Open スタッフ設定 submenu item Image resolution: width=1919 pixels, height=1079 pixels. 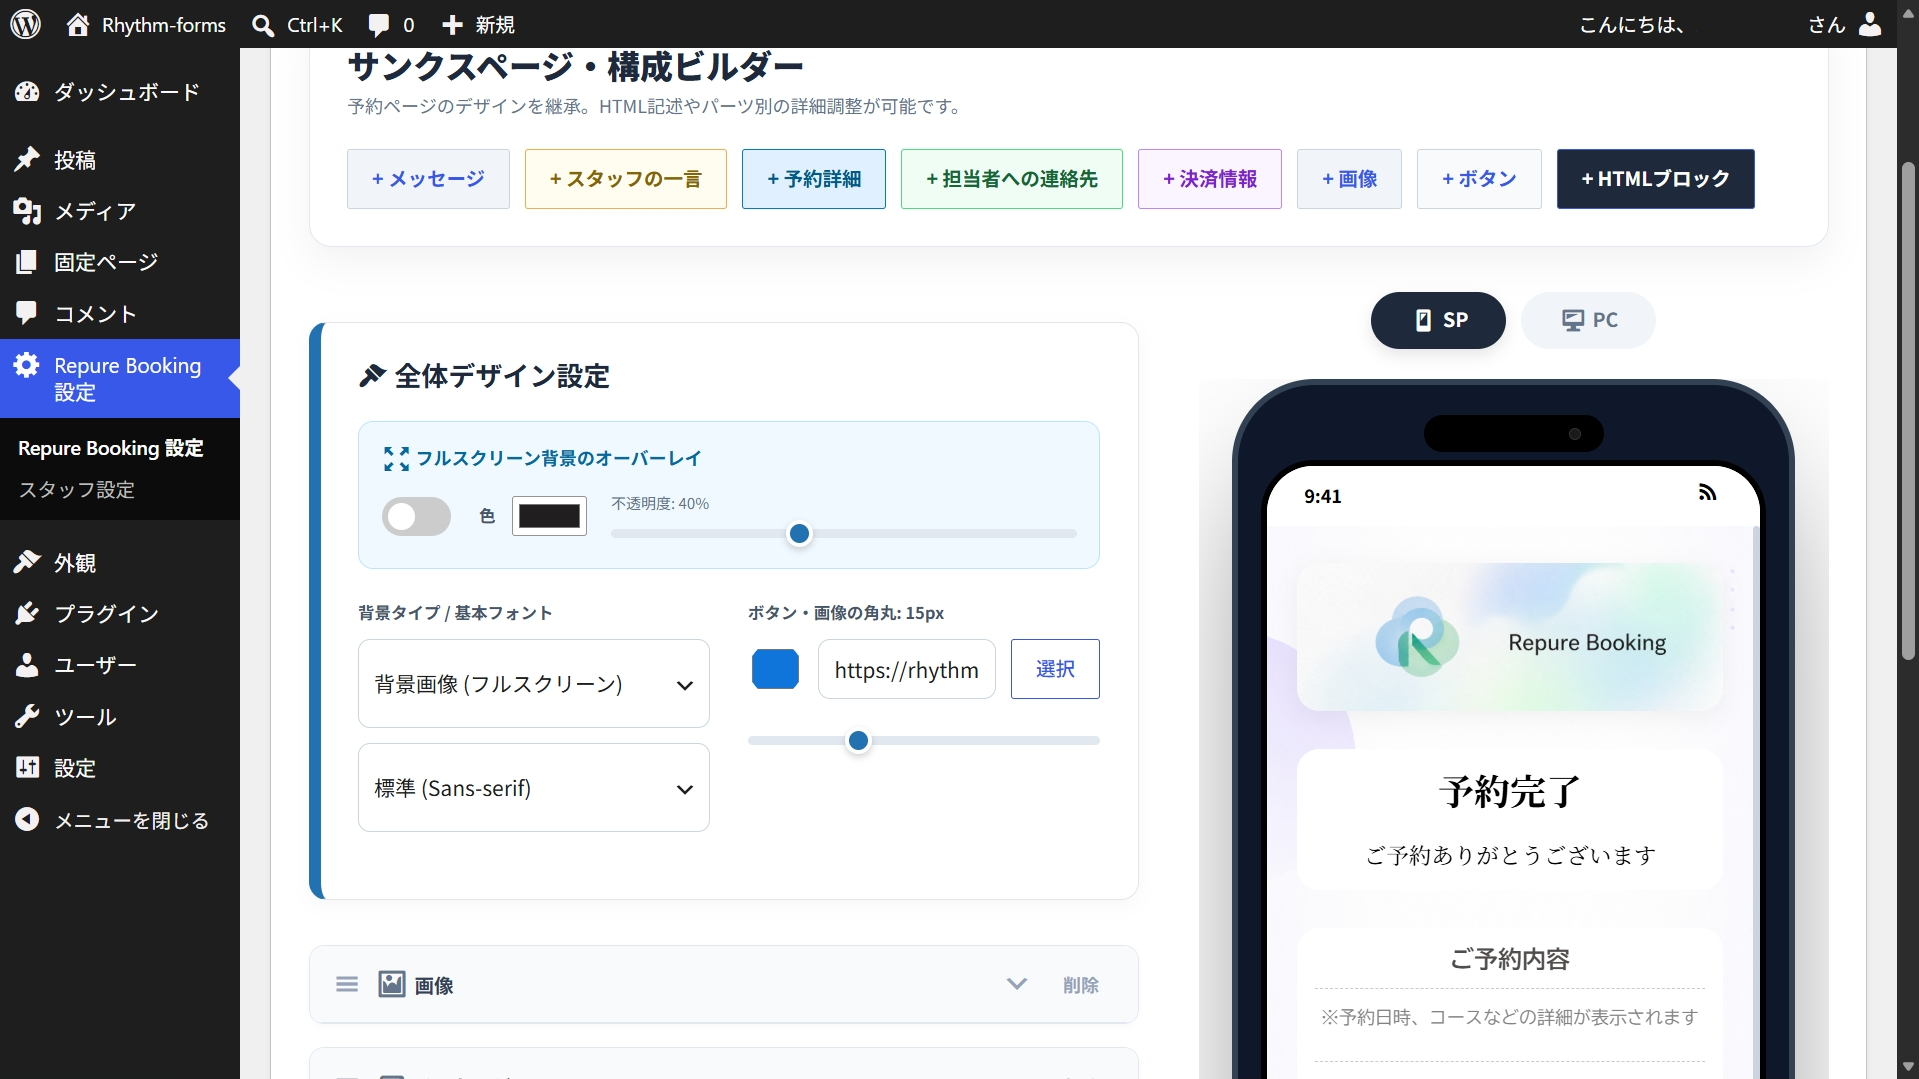tap(77, 490)
